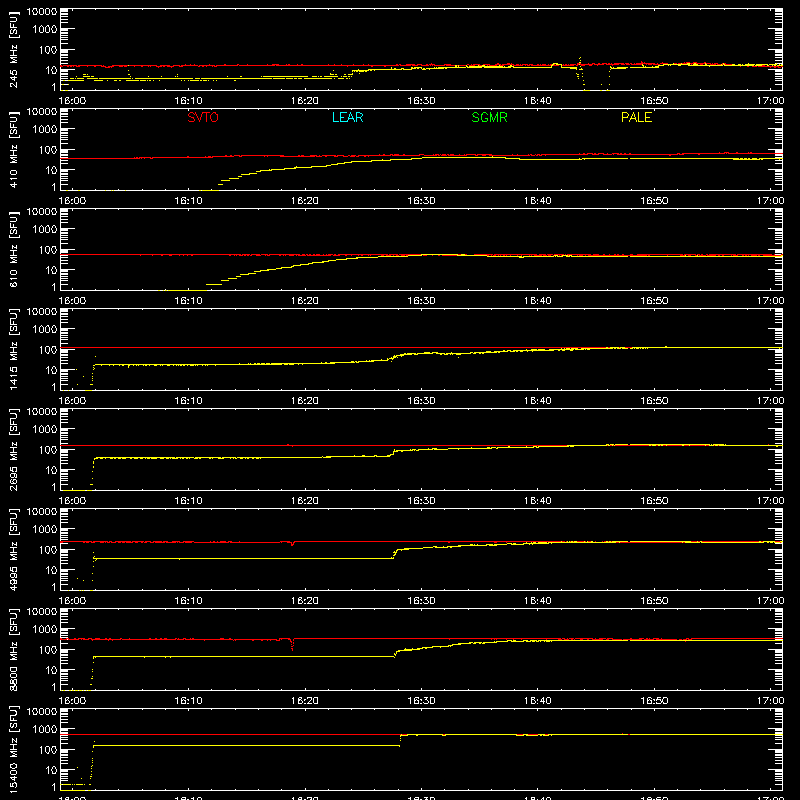Click the 16:50 time label under 410 MHz panel
Viewport: 800px width, 800px height.
(x=654, y=201)
